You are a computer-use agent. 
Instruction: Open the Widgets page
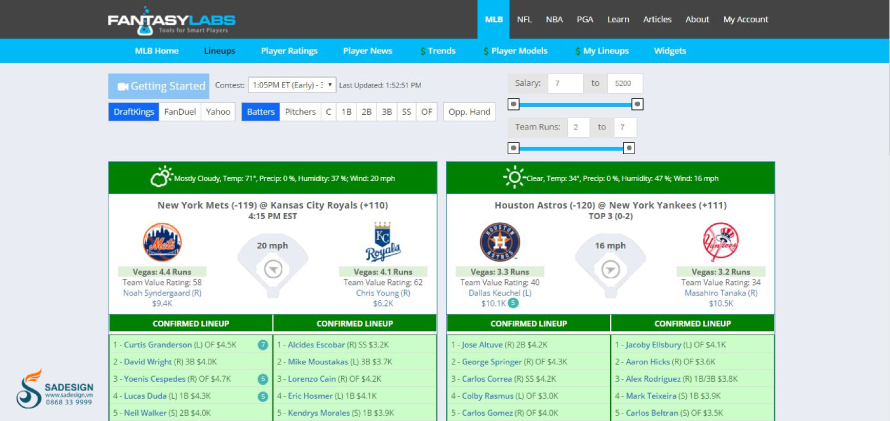pos(670,51)
